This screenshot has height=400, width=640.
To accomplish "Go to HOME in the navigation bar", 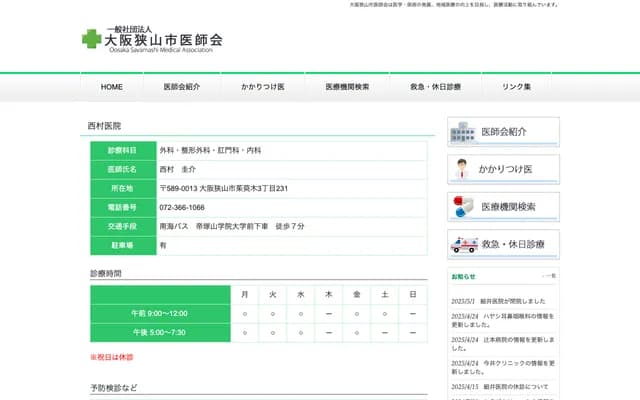I will [112, 87].
